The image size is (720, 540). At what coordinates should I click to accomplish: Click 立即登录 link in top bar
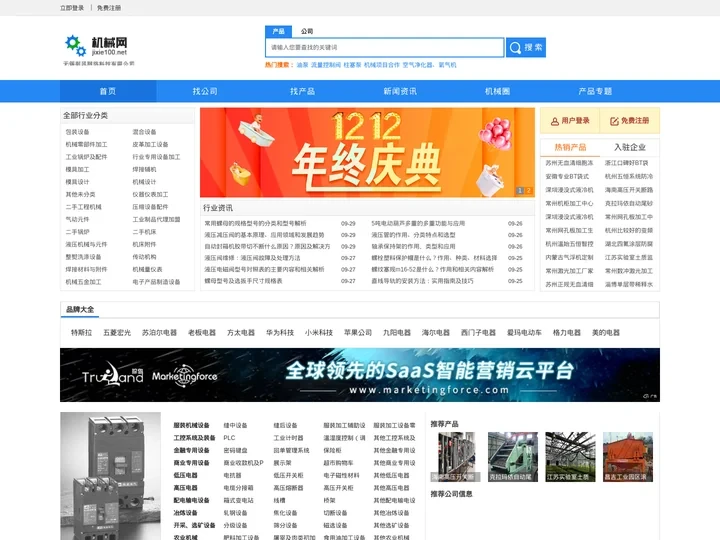(72, 8)
